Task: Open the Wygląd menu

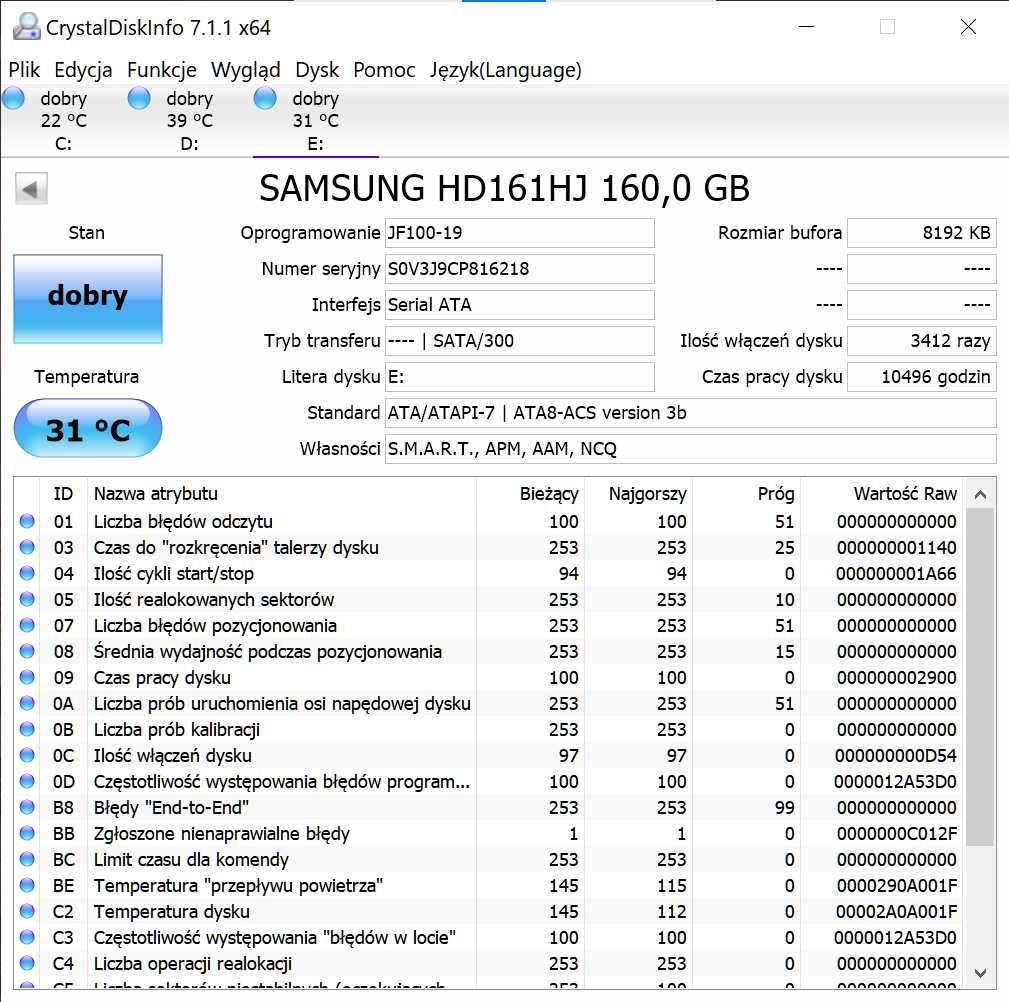Action: [x=246, y=70]
